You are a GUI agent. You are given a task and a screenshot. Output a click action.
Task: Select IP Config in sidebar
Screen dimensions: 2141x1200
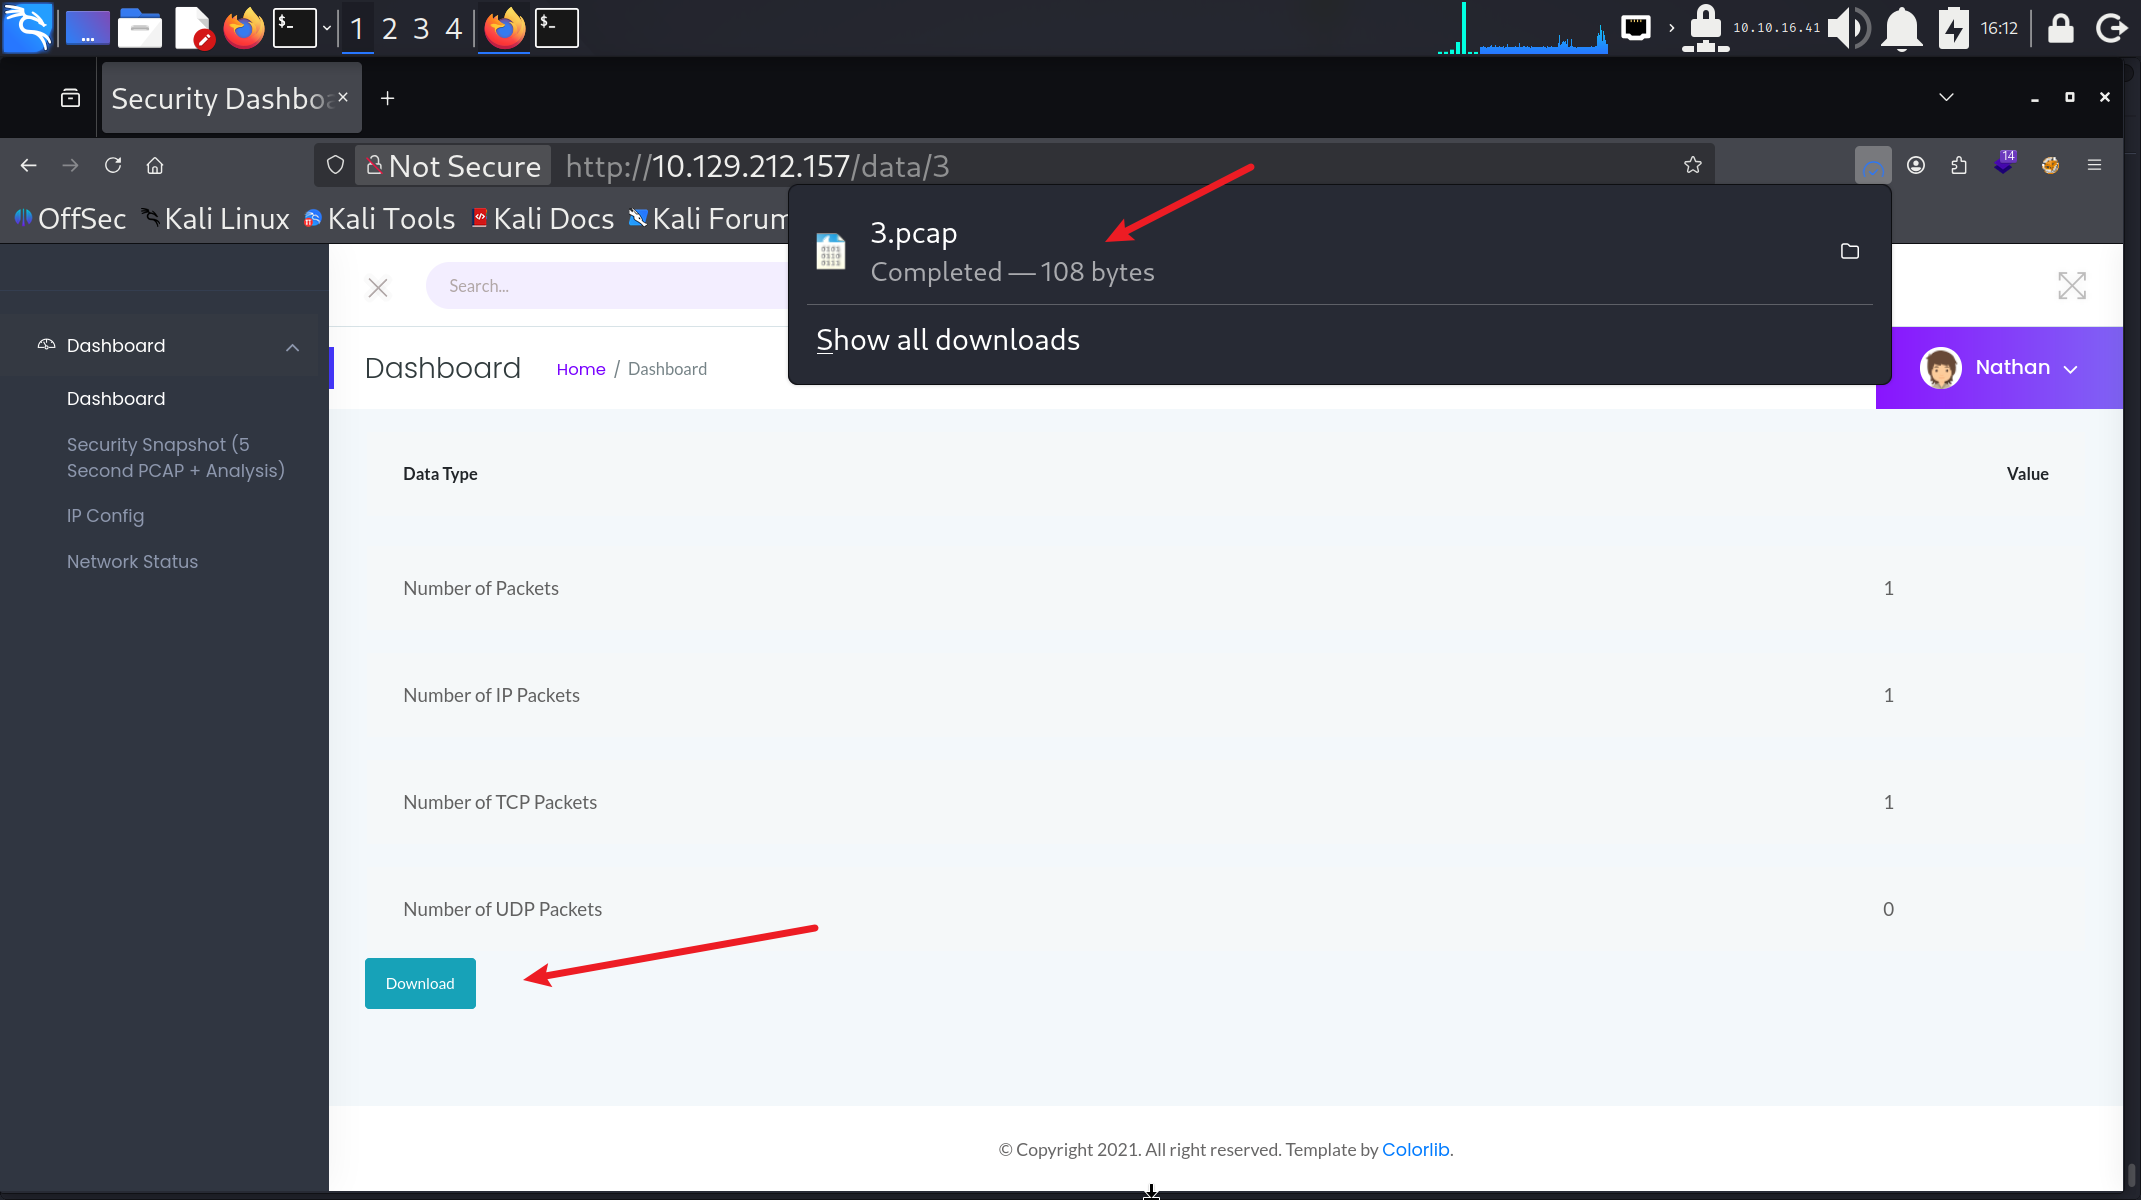click(x=105, y=516)
